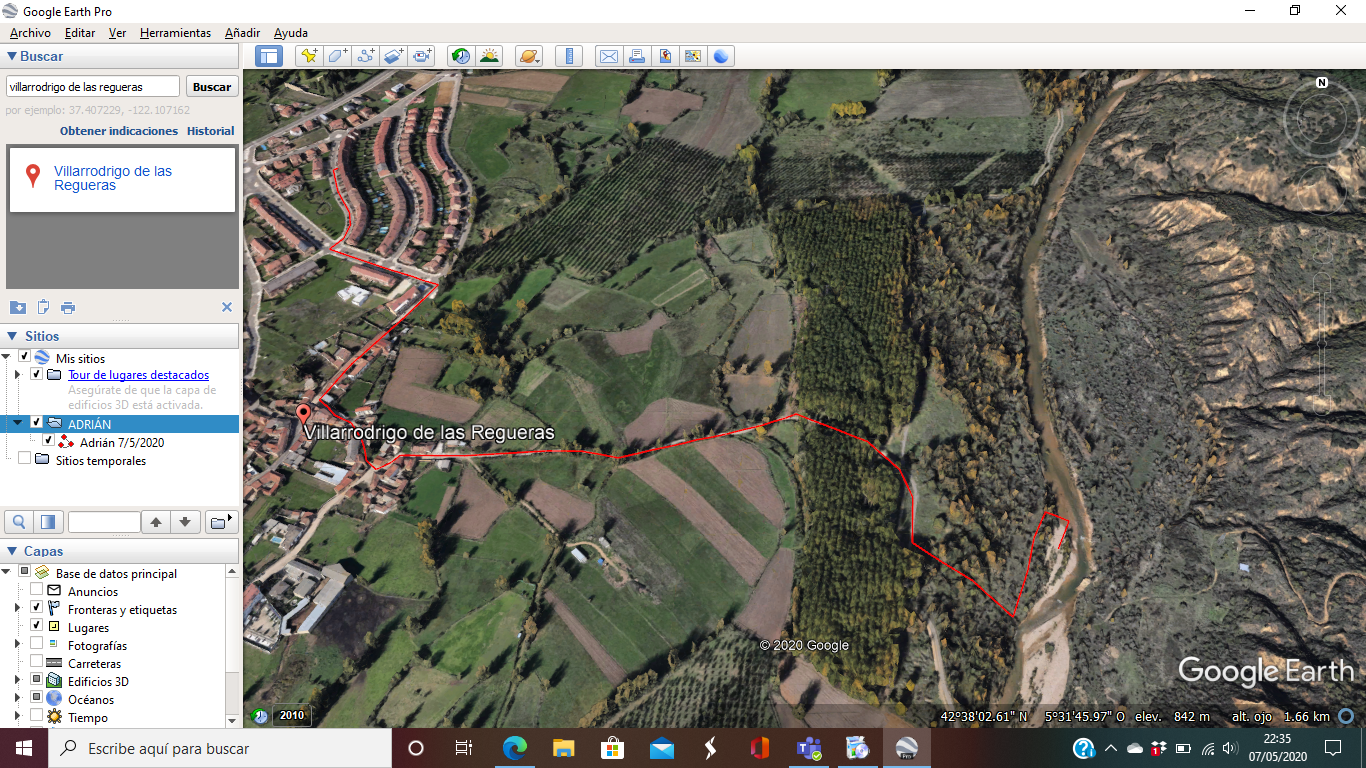The image size is (1366, 768).
Task: Open the Añadir menu
Action: pyautogui.click(x=243, y=33)
